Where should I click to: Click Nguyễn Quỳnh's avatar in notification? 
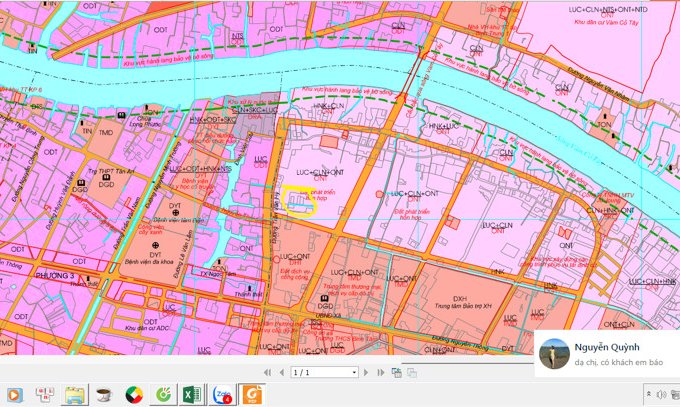click(554, 354)
